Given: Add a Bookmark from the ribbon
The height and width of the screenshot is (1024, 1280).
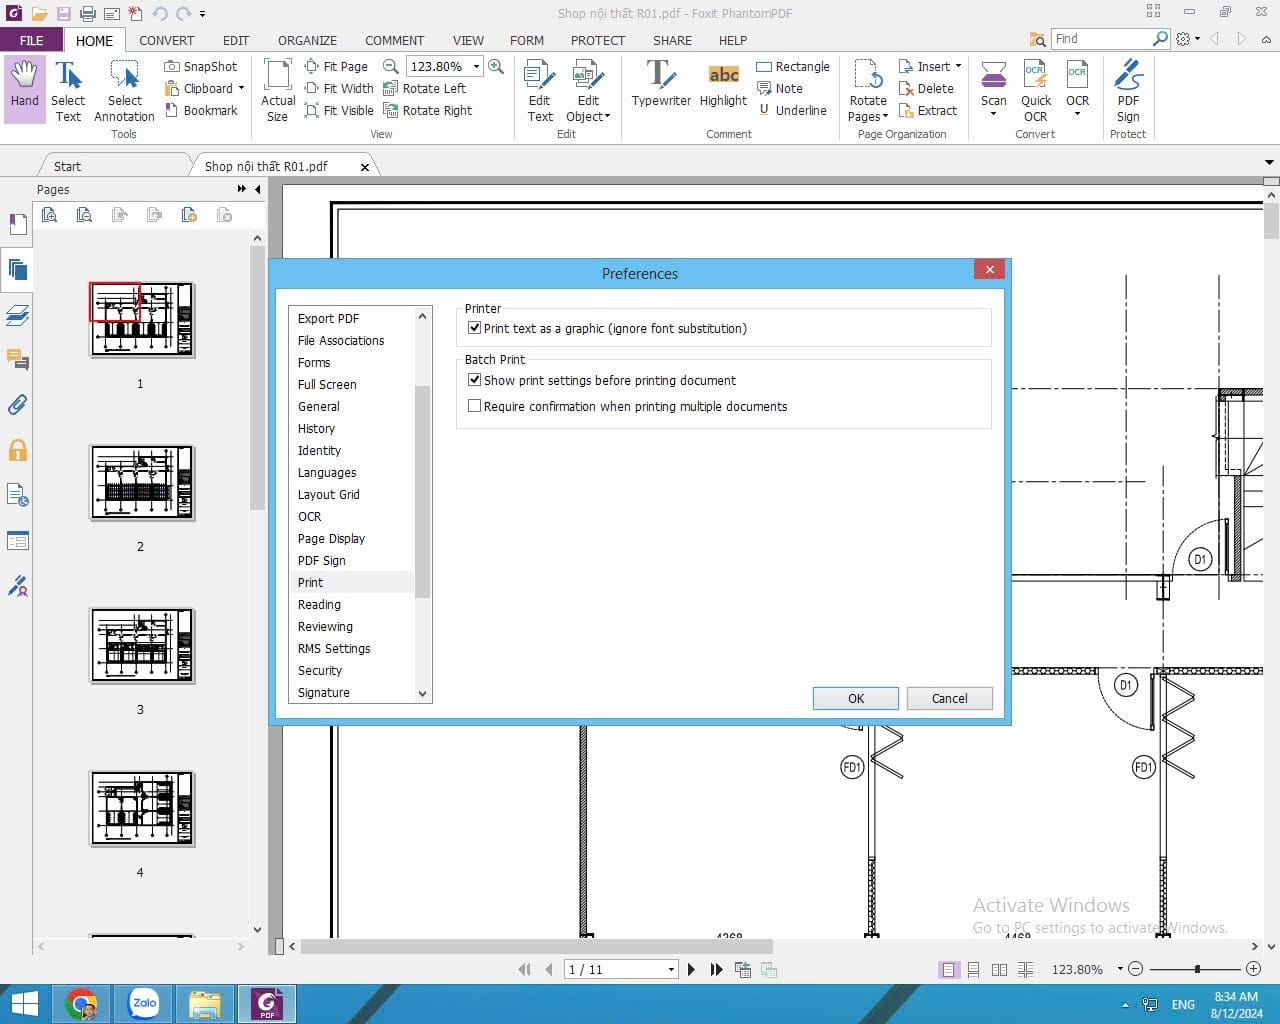Looking at the screenshot, I should point(201,110).
